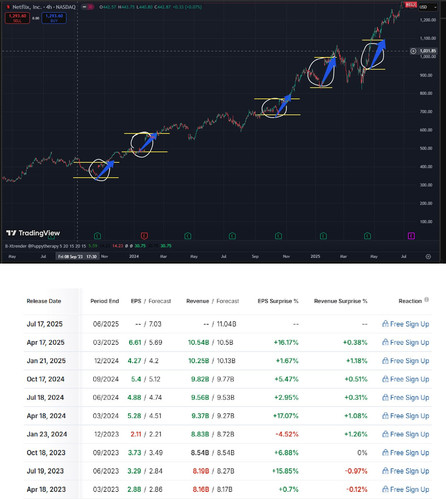Click Free Sign Up in the Apr 18, 2023 row
This screenshot has width=446, height=500.
tap(406, 489)
